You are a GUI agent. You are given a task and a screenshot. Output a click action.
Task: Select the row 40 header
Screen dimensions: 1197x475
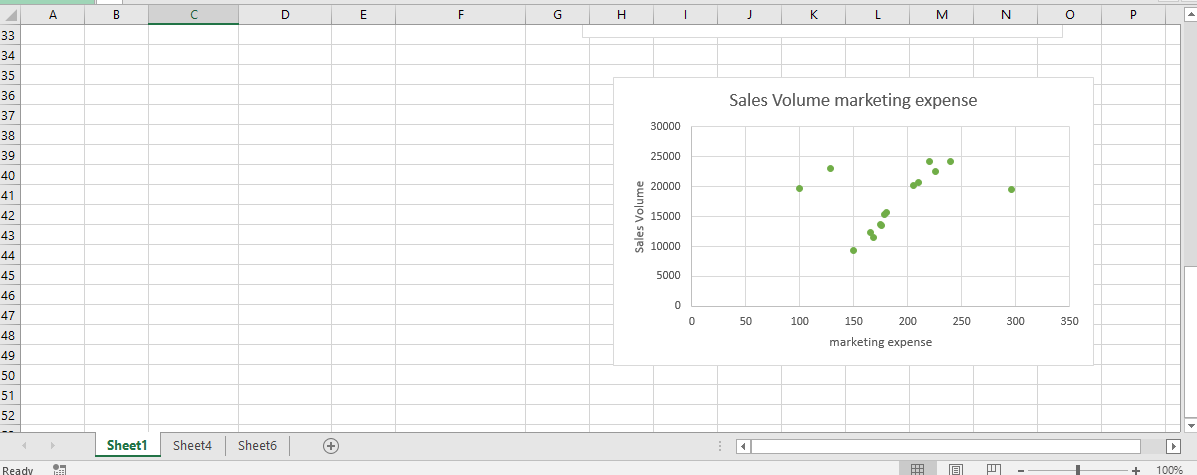click(x=9, y=176)
